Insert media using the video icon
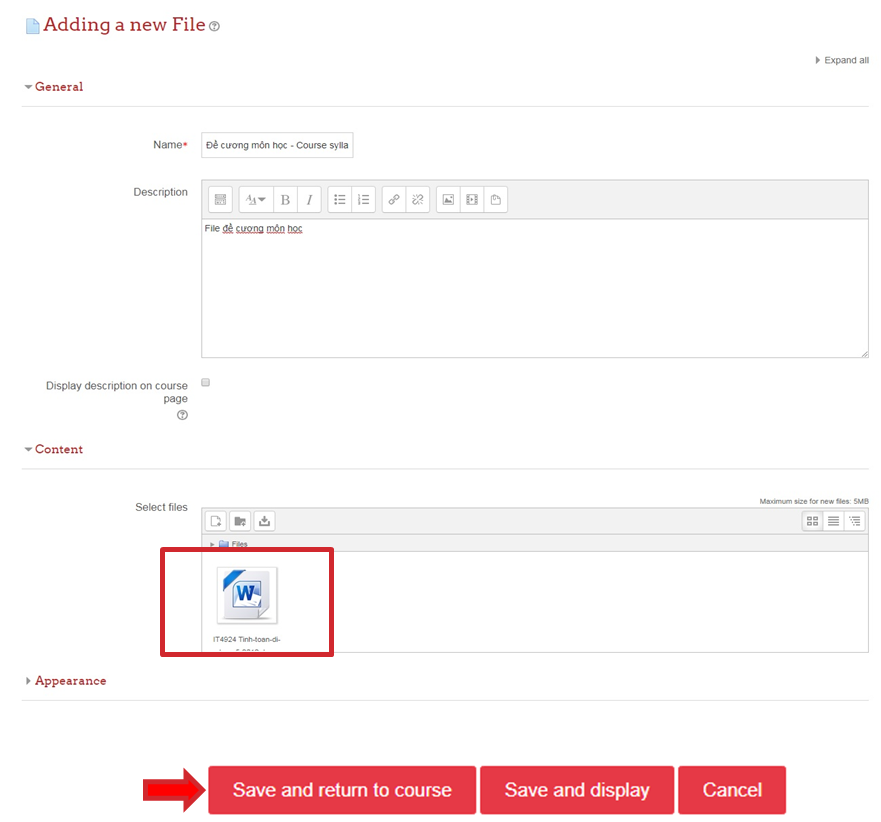881x822 pixels. click(x=472, y=200)
